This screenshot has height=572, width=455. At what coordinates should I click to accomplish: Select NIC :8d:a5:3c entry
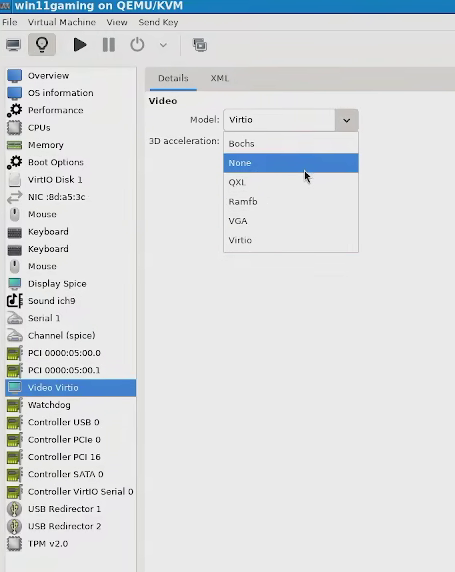(71, 197)
